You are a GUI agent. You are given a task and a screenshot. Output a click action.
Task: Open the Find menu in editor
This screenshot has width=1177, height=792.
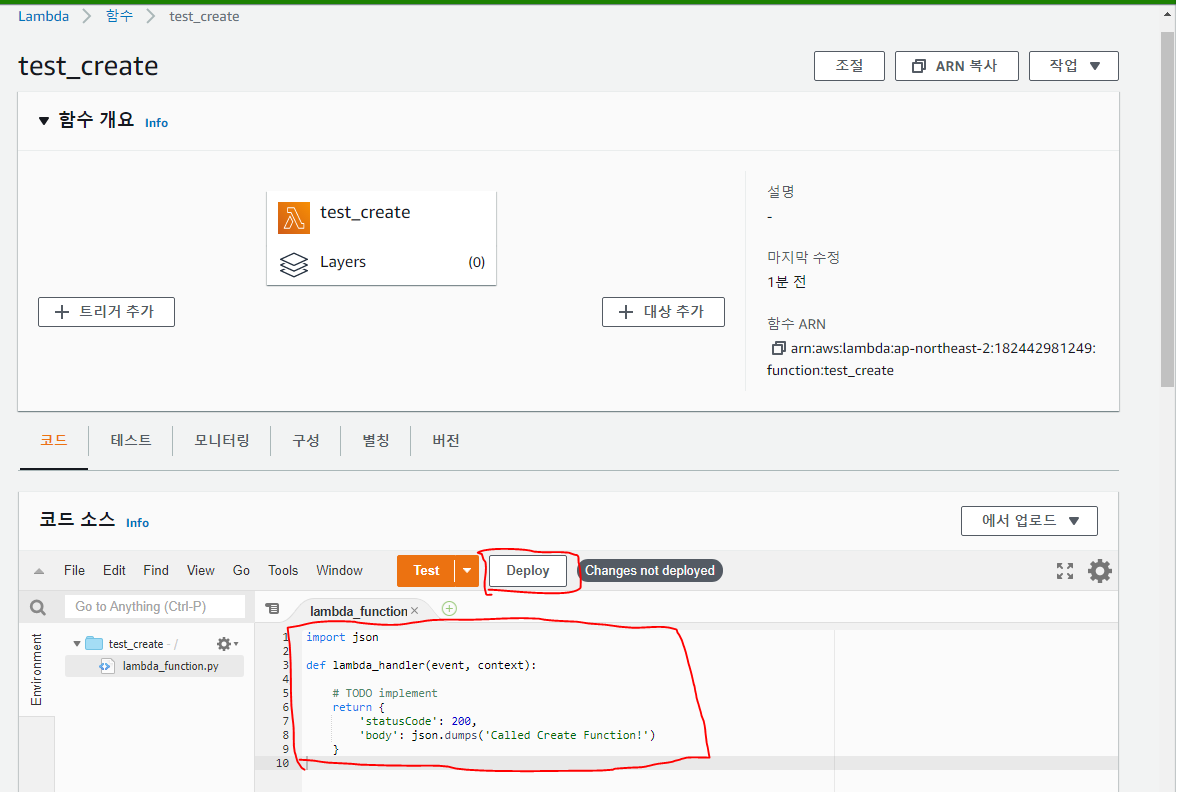click(156, 571)
